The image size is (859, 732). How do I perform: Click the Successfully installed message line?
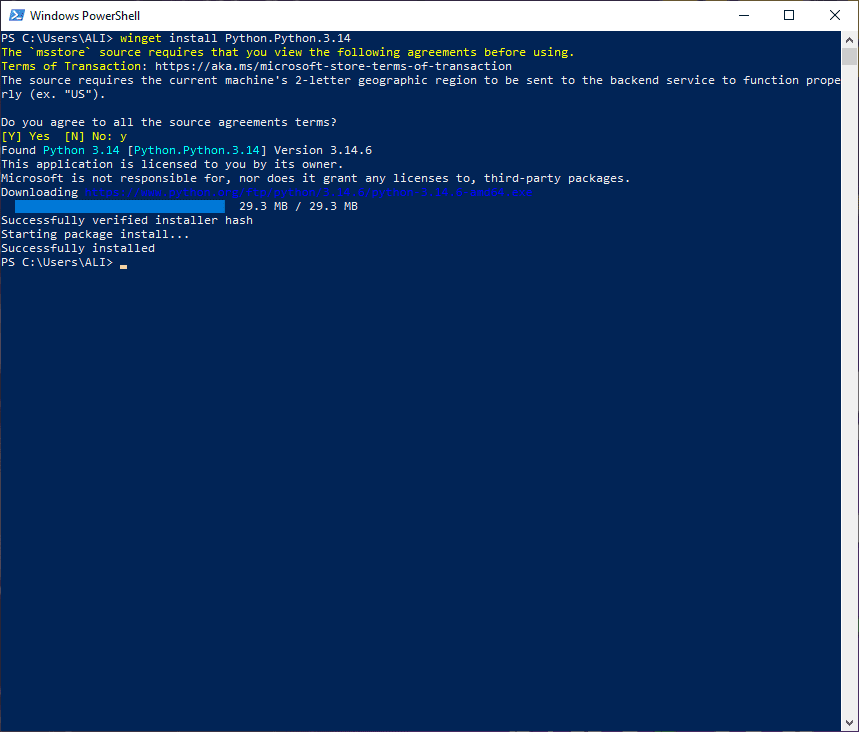(78, 248)
